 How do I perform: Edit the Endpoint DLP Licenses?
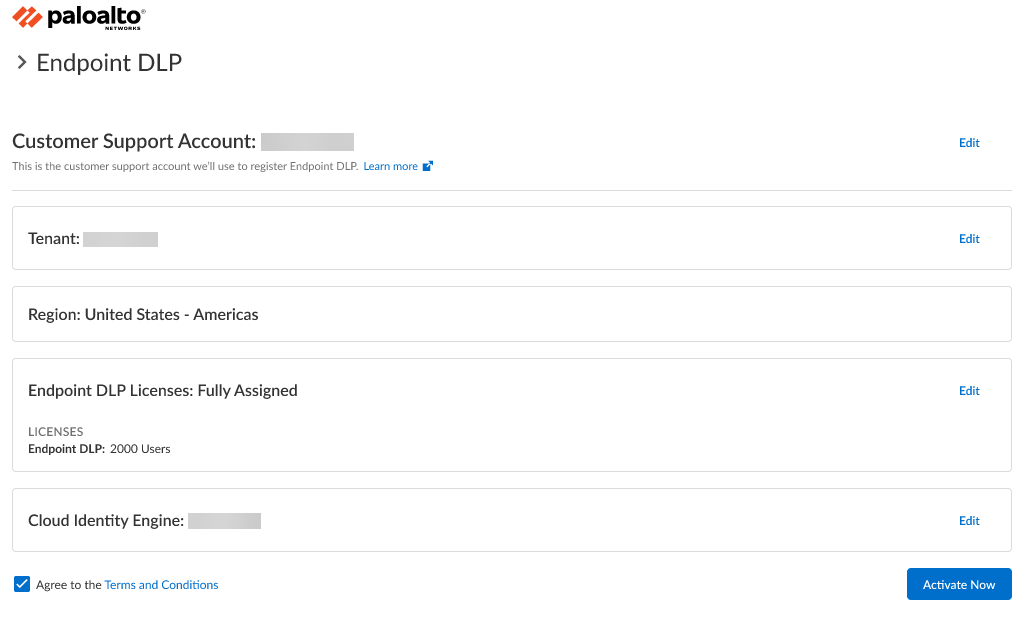(x=969, y=391)
